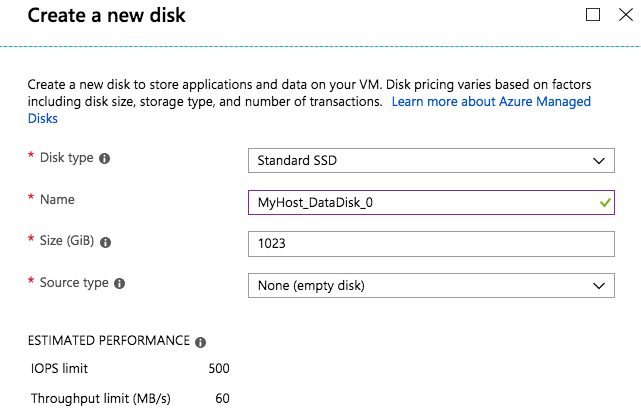The width and height of the screenshot is (641, 412).
Task: Click the green validation checkmark in Name field
Action: click(605, 202)
